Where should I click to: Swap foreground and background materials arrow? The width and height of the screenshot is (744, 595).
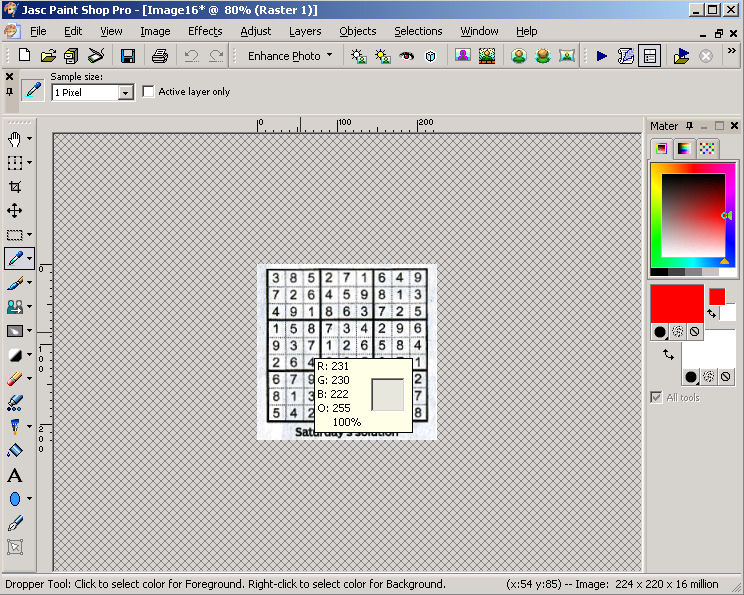tap(711, 313)
